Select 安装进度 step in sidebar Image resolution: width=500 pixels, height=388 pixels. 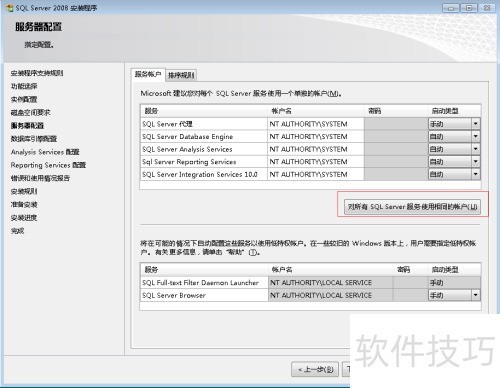24,218
